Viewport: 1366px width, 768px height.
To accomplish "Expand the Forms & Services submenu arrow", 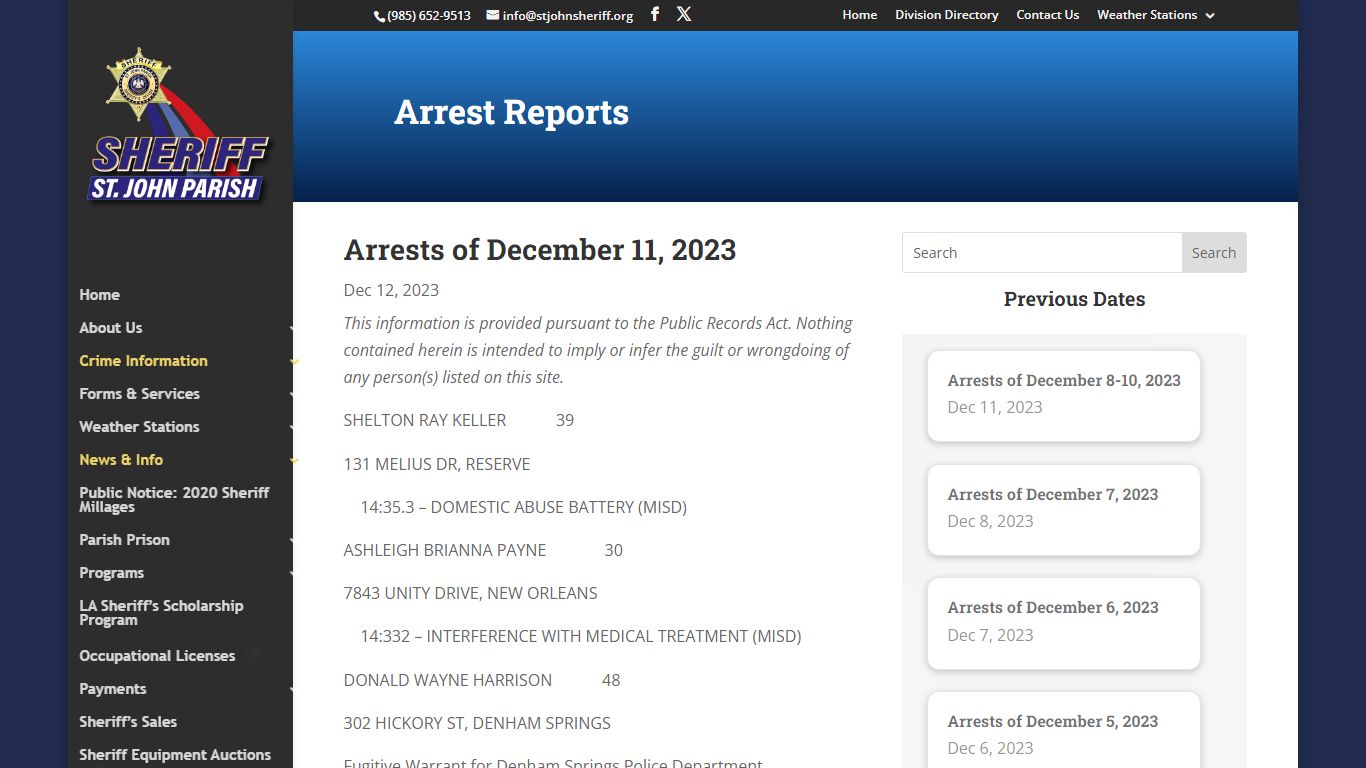I will click(293, 395).
